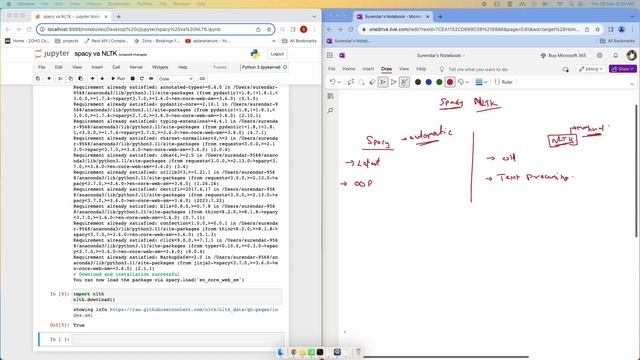The width and height of the screenshot is (640, 360).
Task: Switch to the OneNote Help tab
Action: pos(421,69)
